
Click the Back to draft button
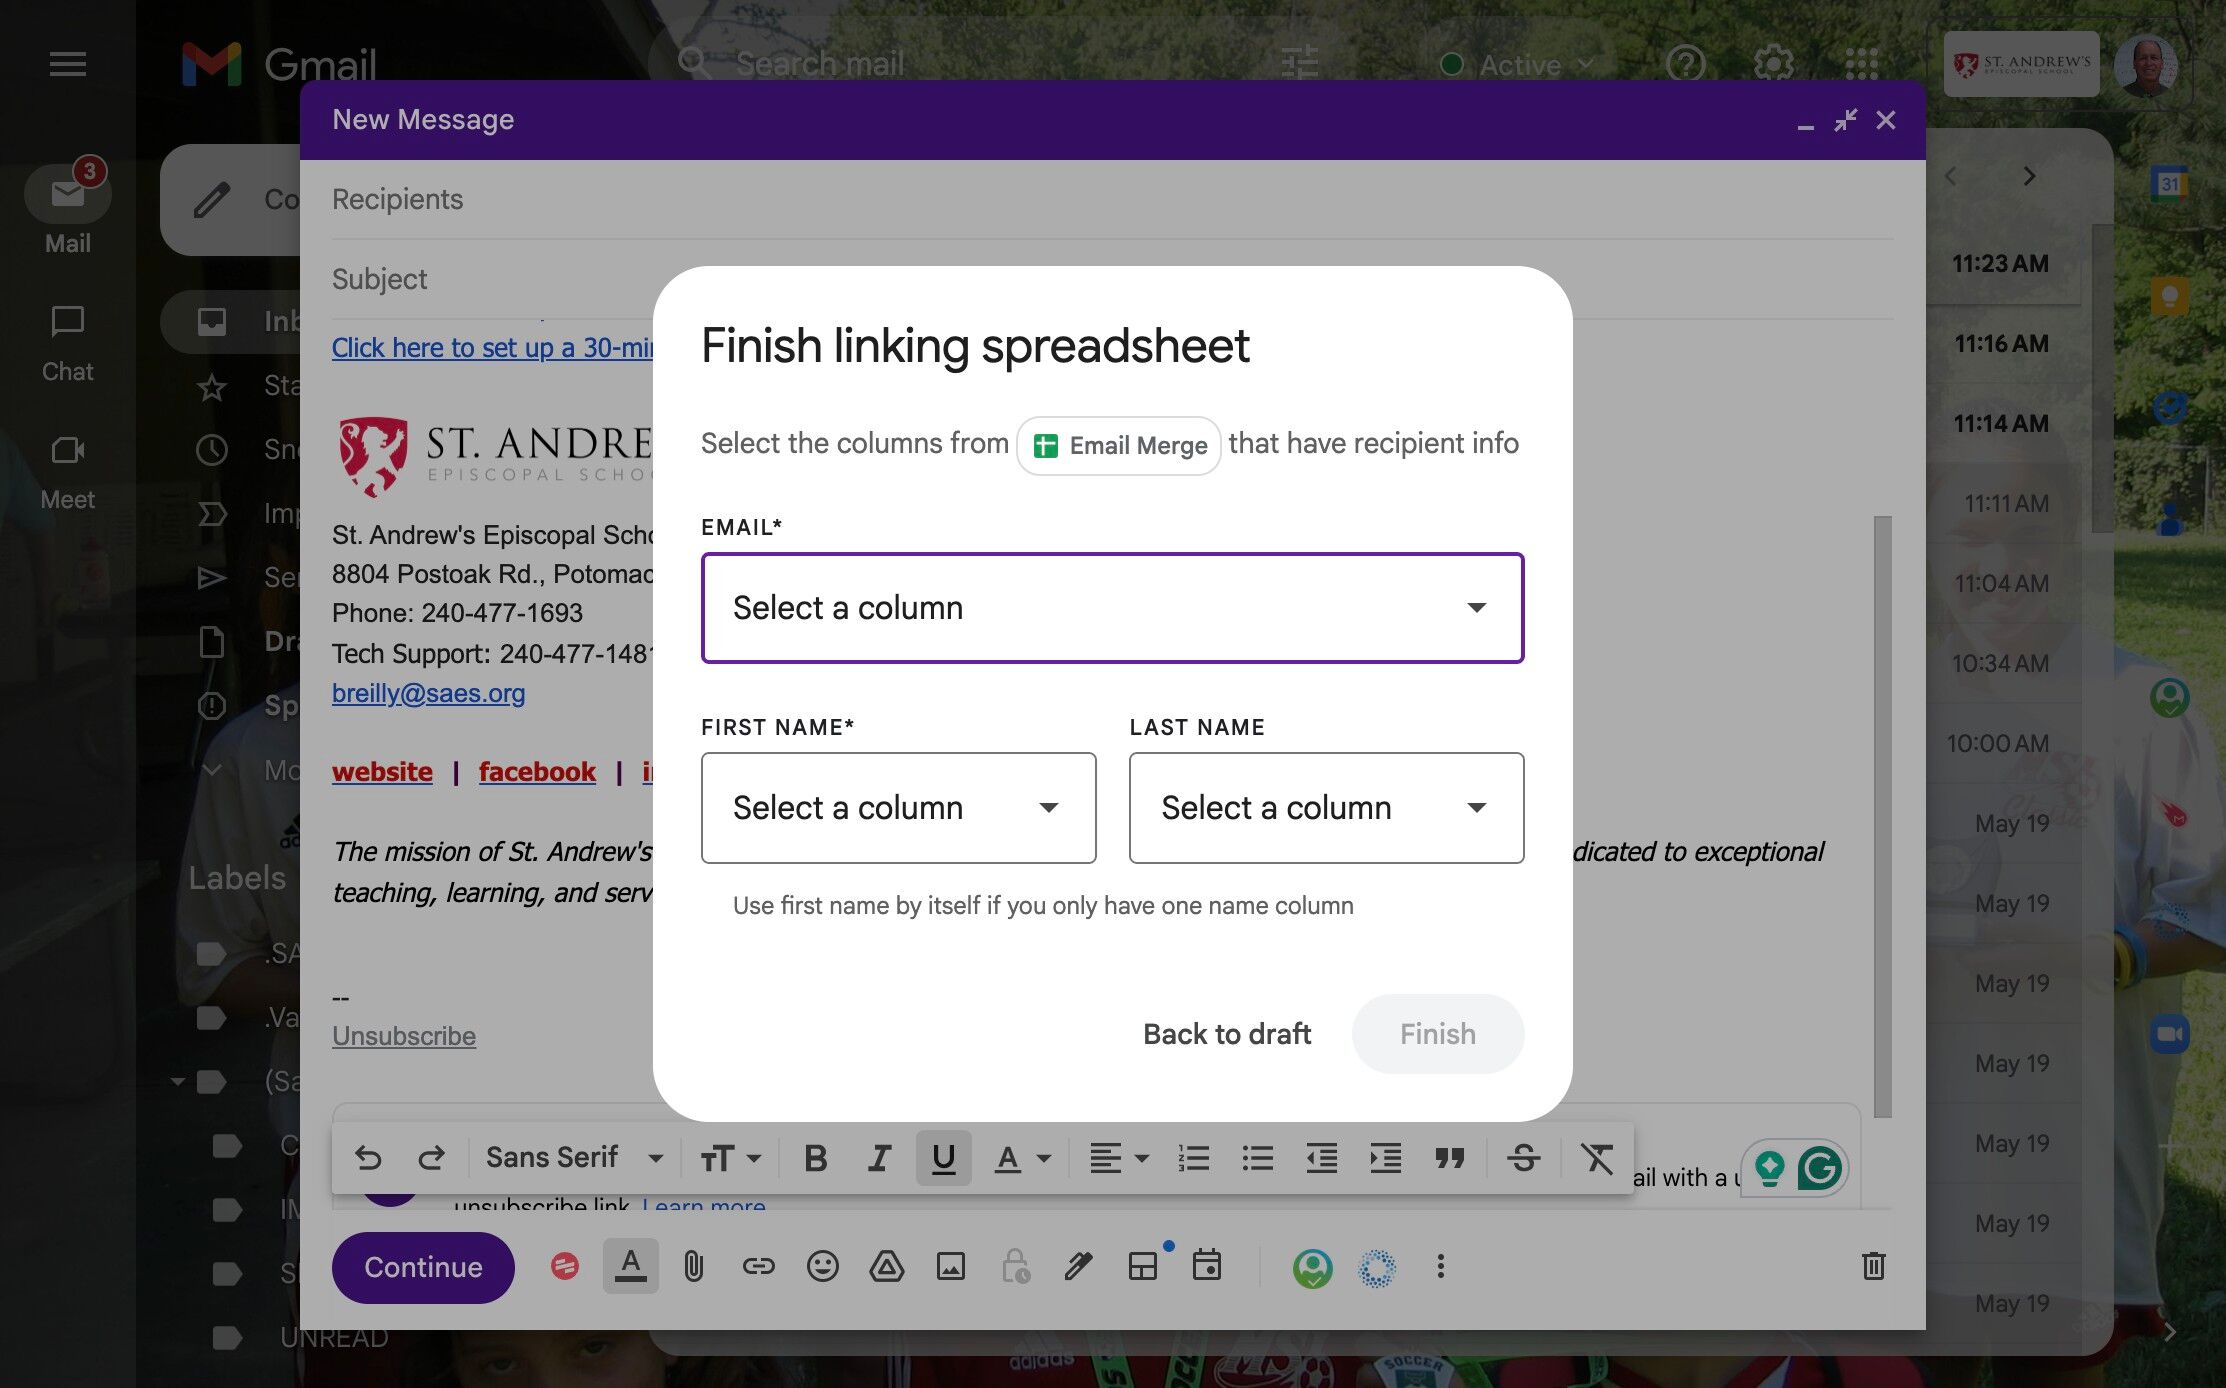click(x=1226, y=1034)
